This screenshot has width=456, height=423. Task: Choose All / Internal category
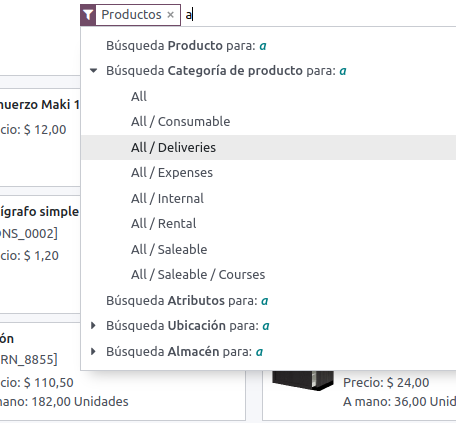click(268, 198)
